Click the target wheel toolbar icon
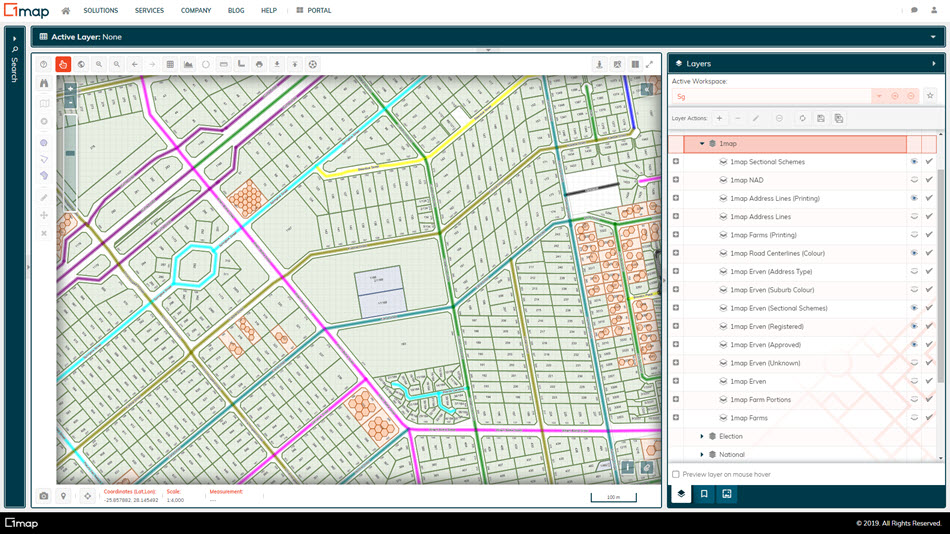This screenshot has height=534, width=950. (313, 64)
